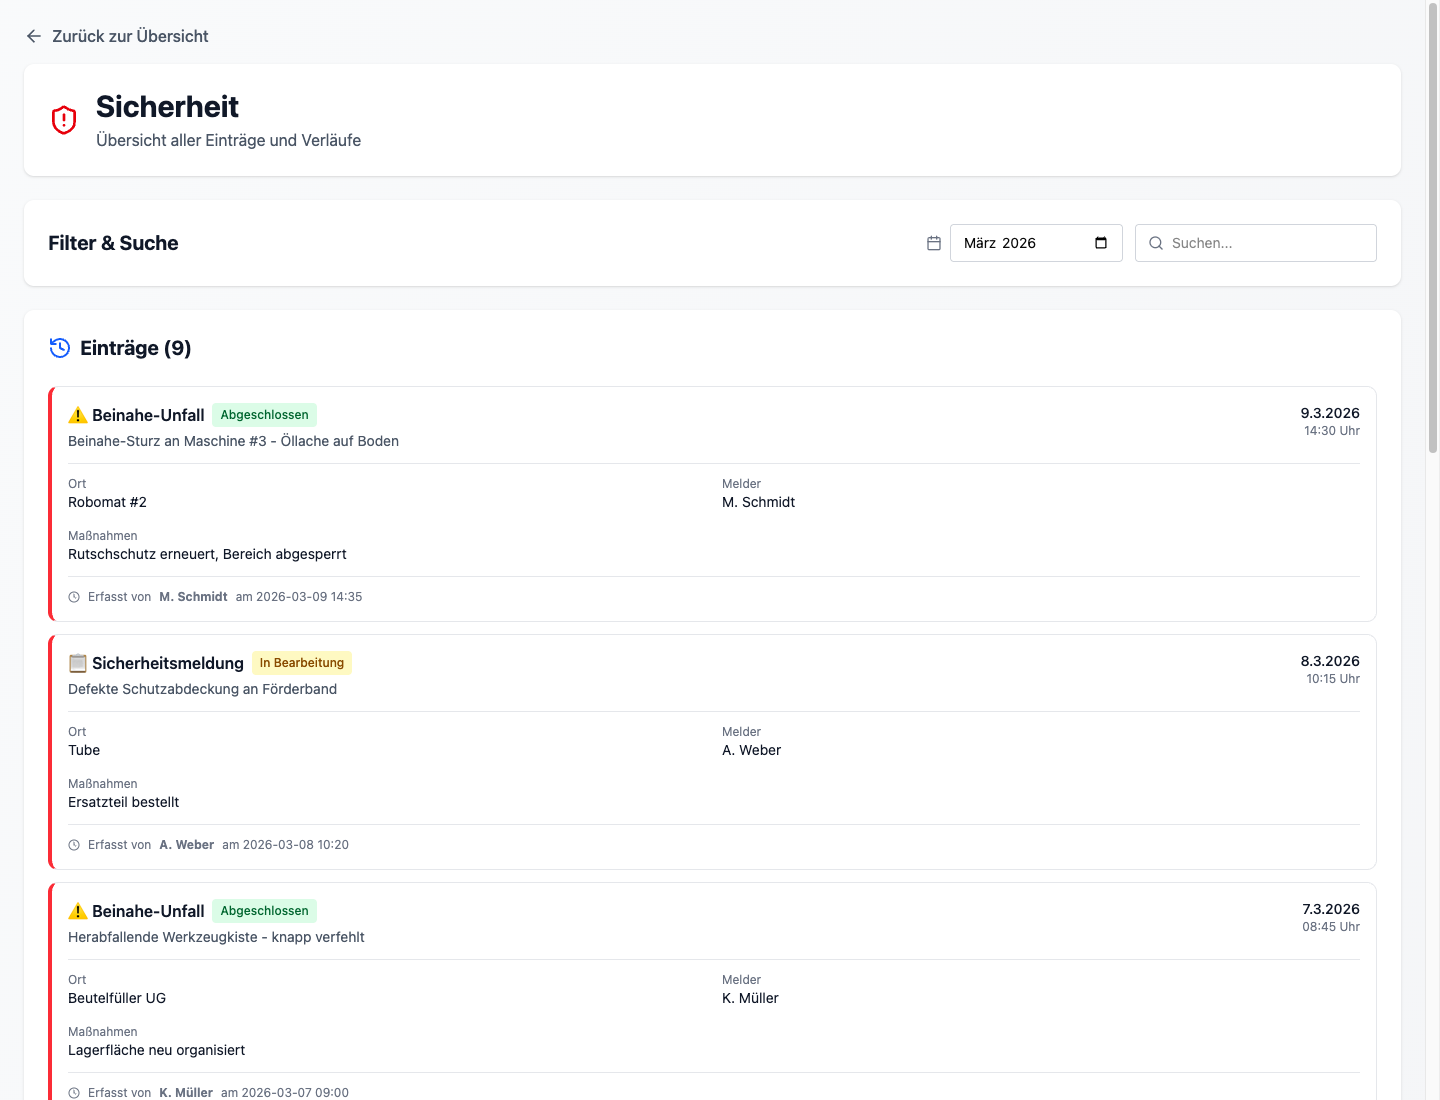Open the Herabfallende Werkzeugkiste entry
This screenshot has width=1440, height=1100.
(x=216, y=937)
